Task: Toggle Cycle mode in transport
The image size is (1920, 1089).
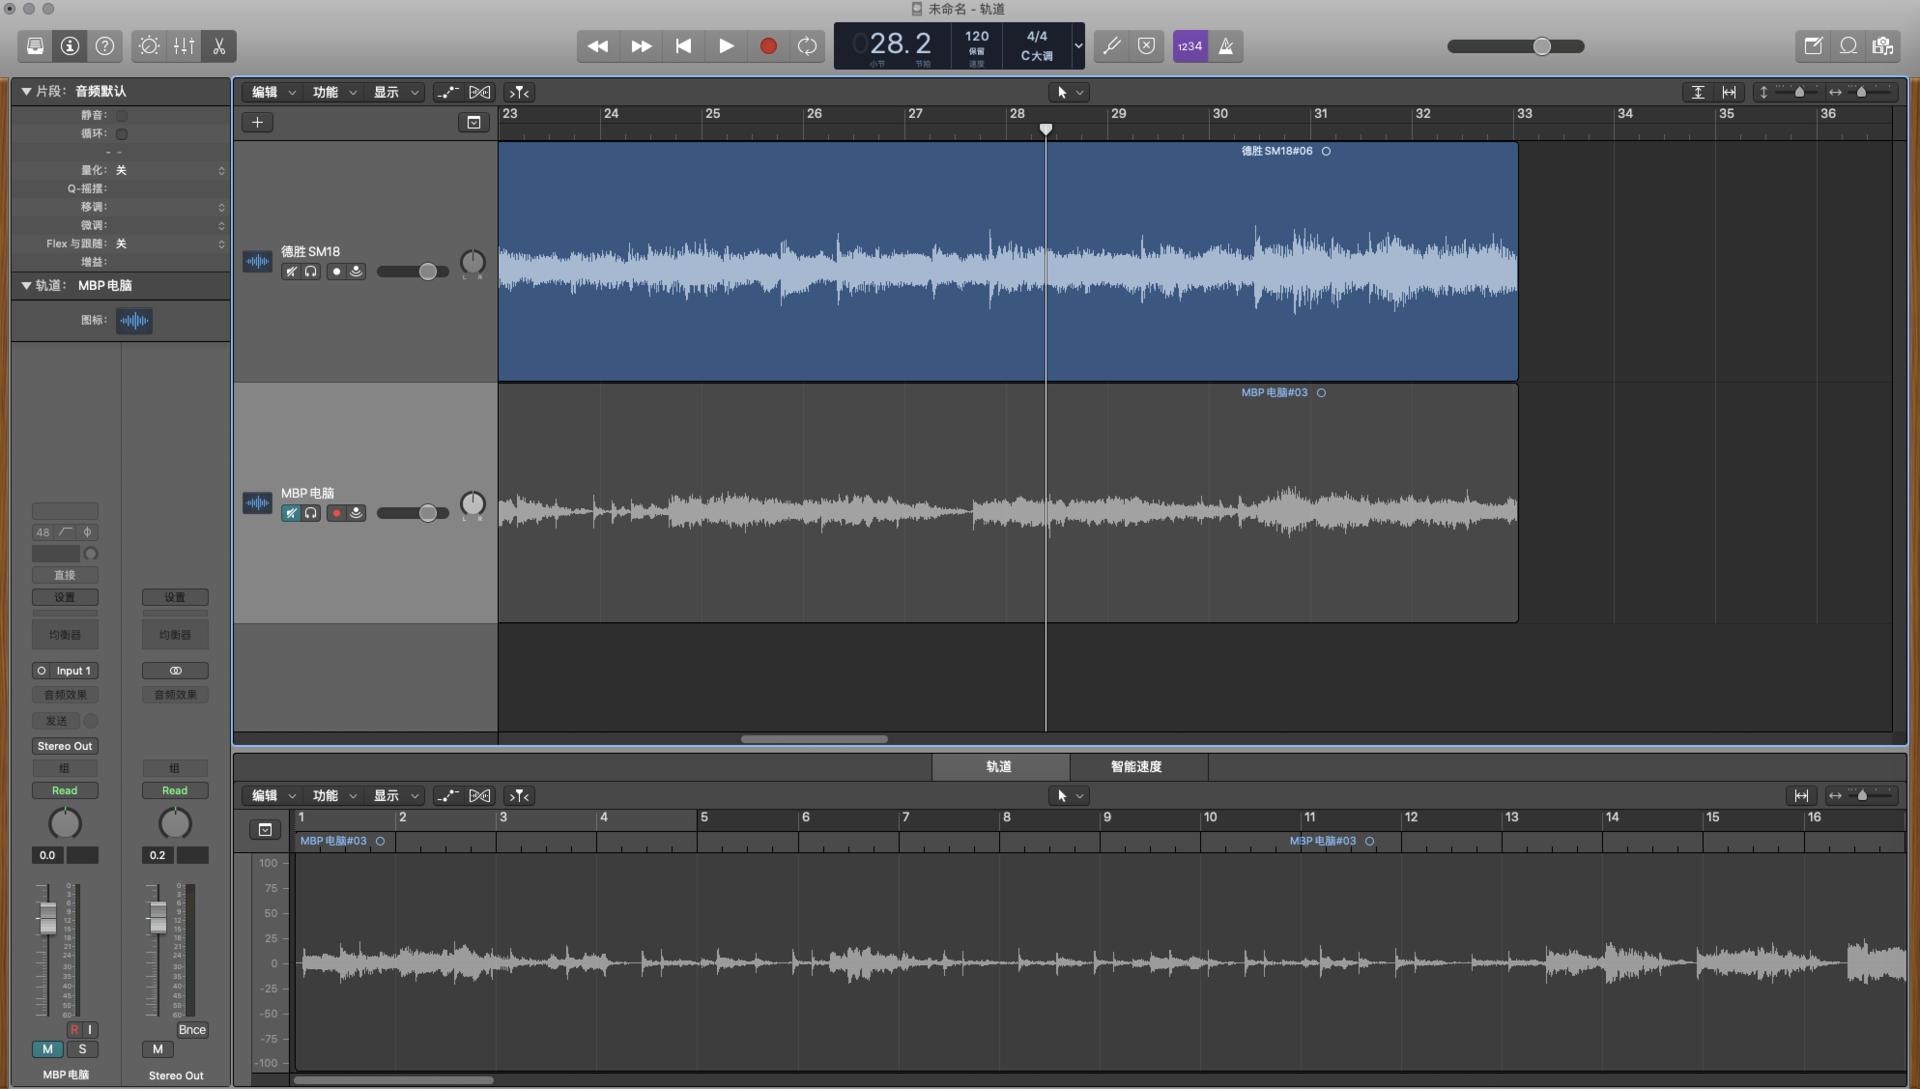Action: click(x=807, y=46)
